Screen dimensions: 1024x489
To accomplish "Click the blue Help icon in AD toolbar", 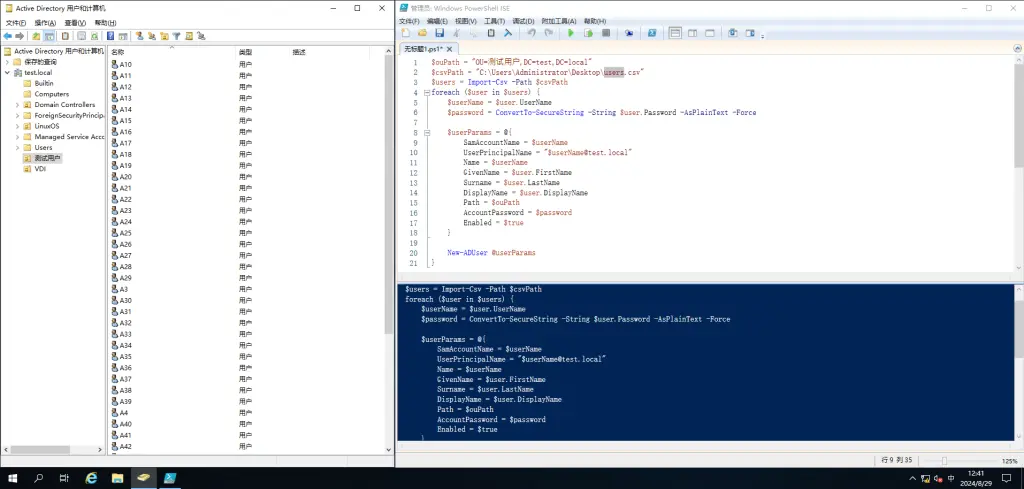I will (110, 36).
